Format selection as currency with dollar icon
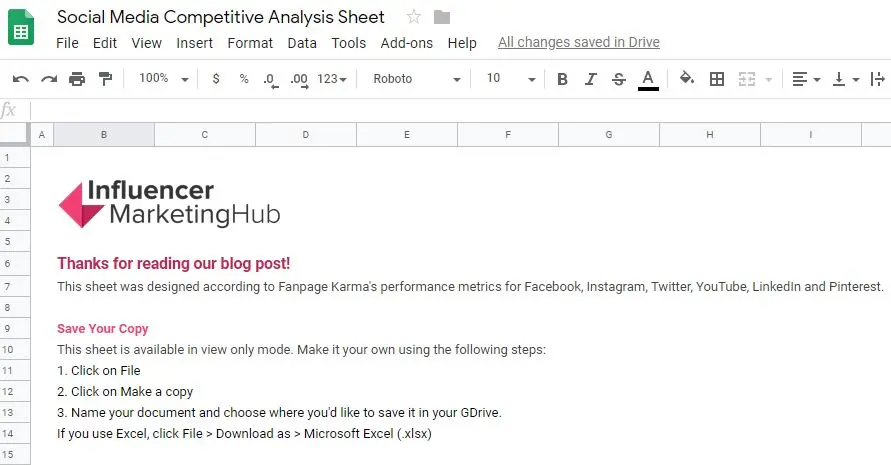Viewport: 891px width, 465px height. (x=216, y=79)
